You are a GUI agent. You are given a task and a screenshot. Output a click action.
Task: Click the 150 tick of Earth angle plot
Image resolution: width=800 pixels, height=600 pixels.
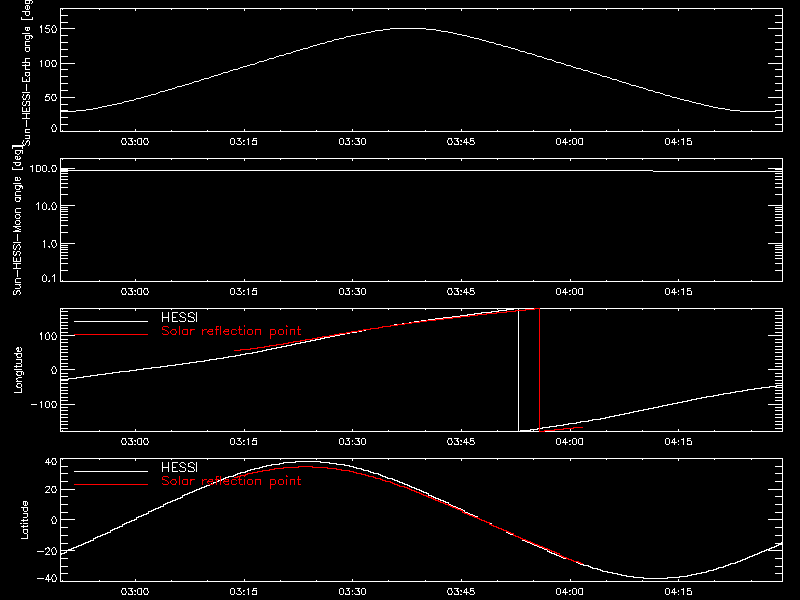click(49, 29)
